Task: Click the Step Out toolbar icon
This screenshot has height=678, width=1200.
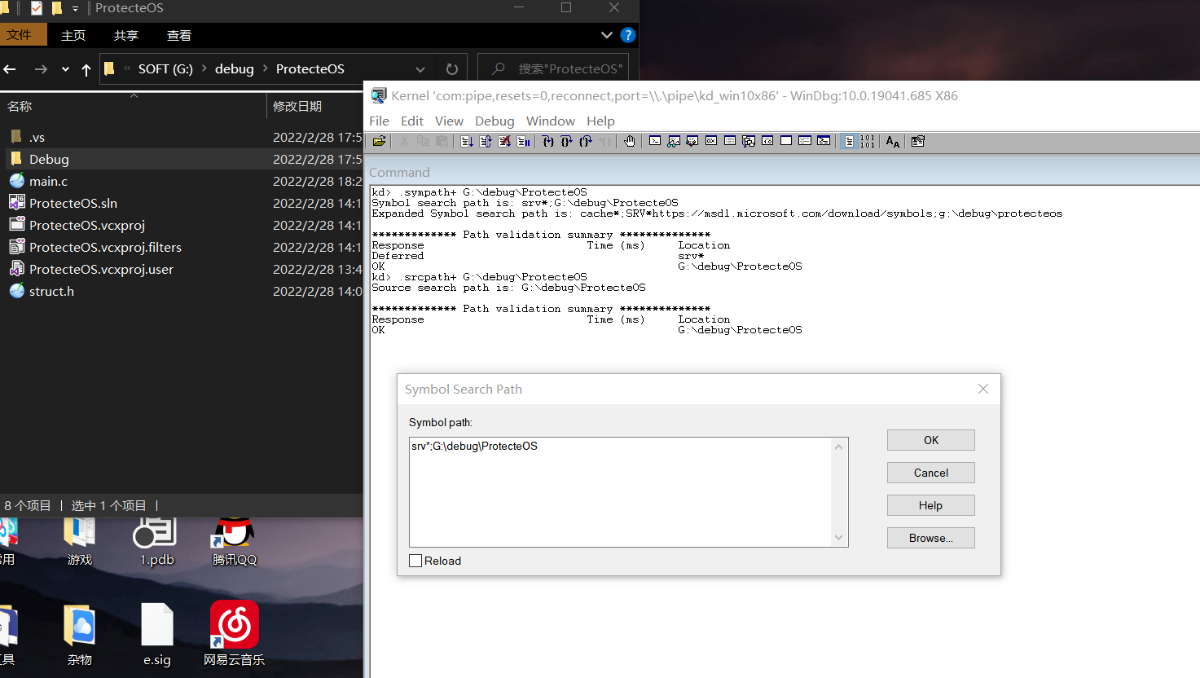Action: pyautogui.click(x=586, y=141)
